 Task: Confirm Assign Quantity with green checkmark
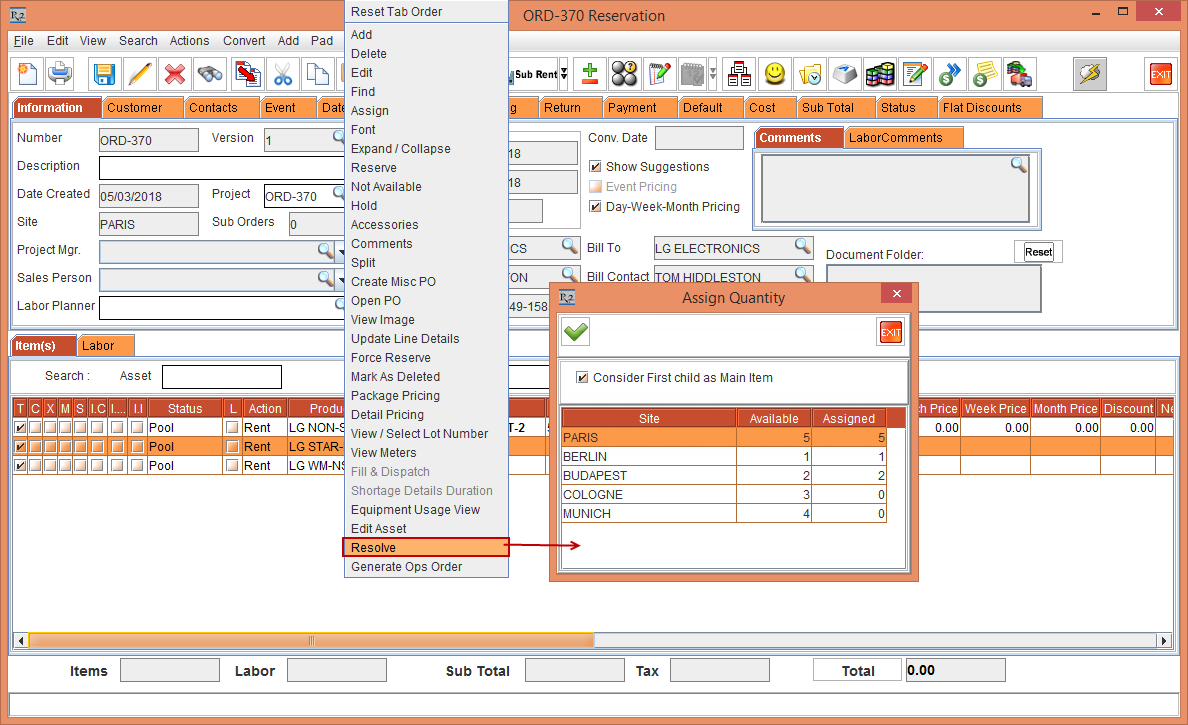576,332
